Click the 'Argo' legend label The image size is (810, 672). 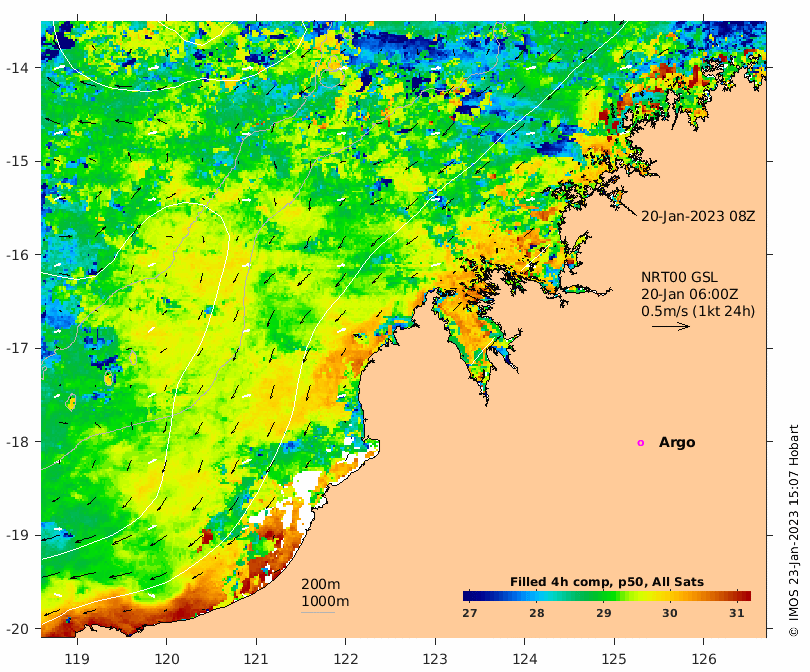coord(677,443)
